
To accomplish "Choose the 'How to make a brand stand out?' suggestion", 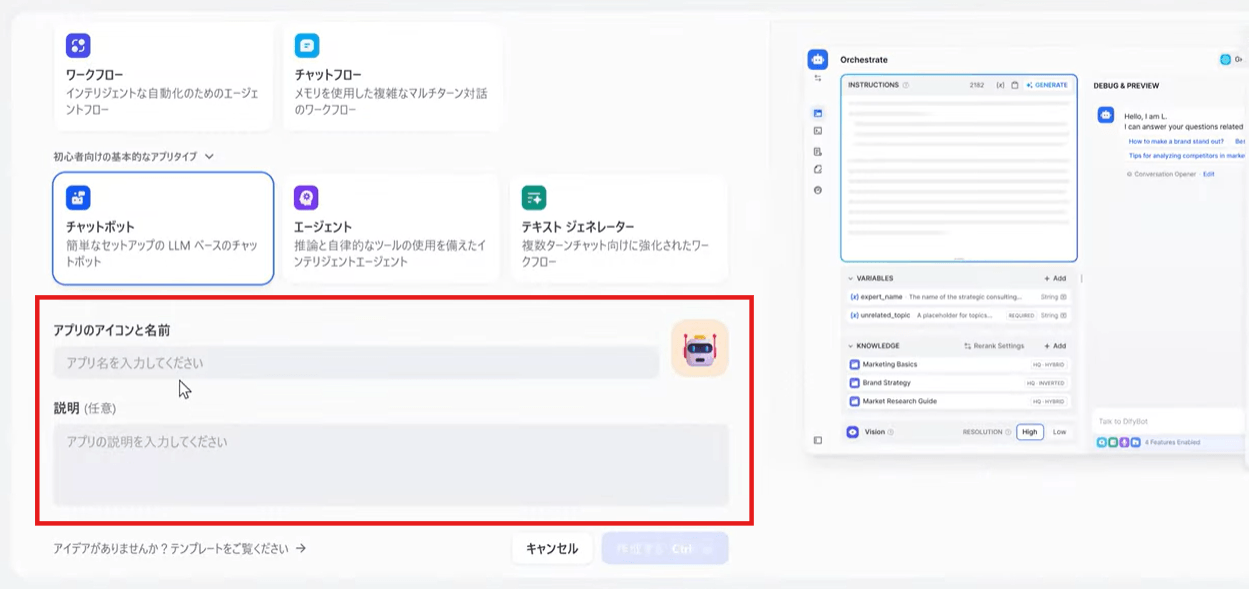I will (x=1176, y=141).
